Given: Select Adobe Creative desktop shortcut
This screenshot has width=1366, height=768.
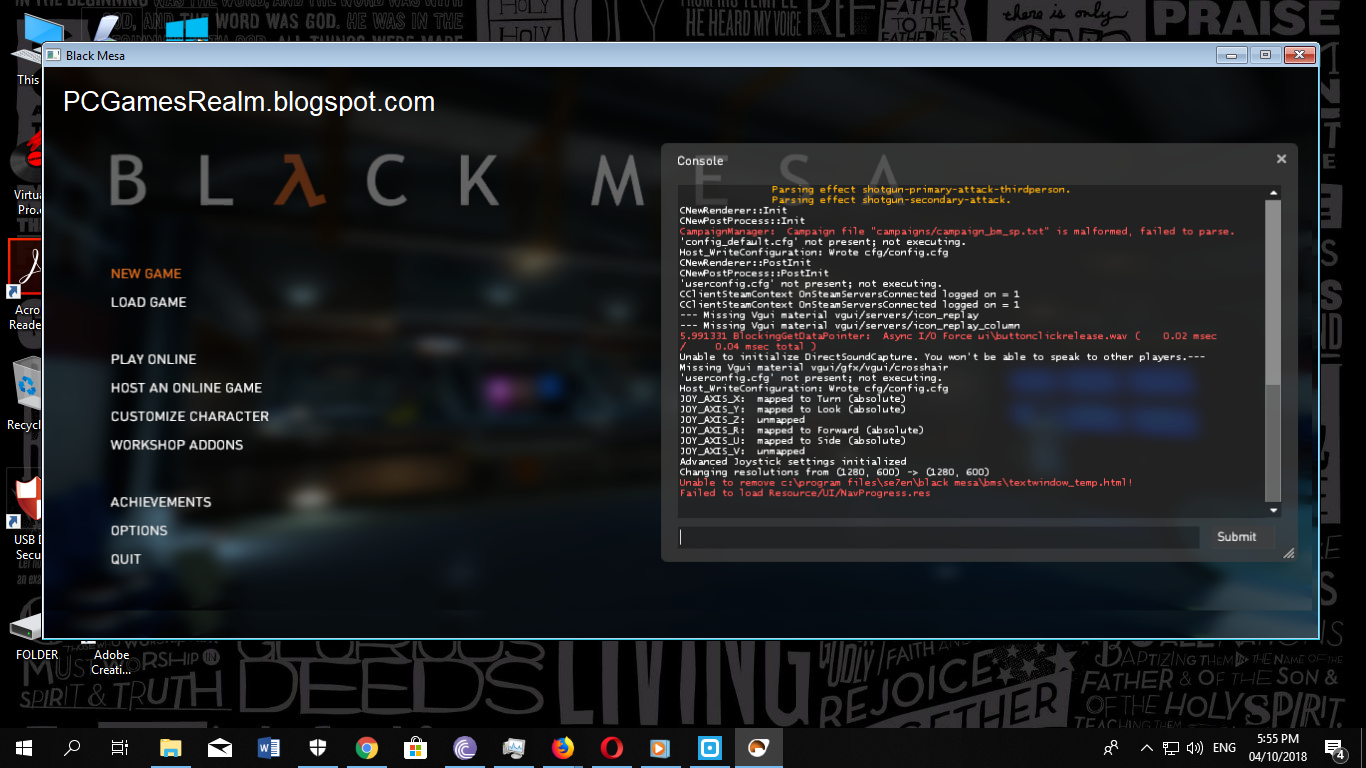Looking at the screenshot, I should tap(111, 660).
